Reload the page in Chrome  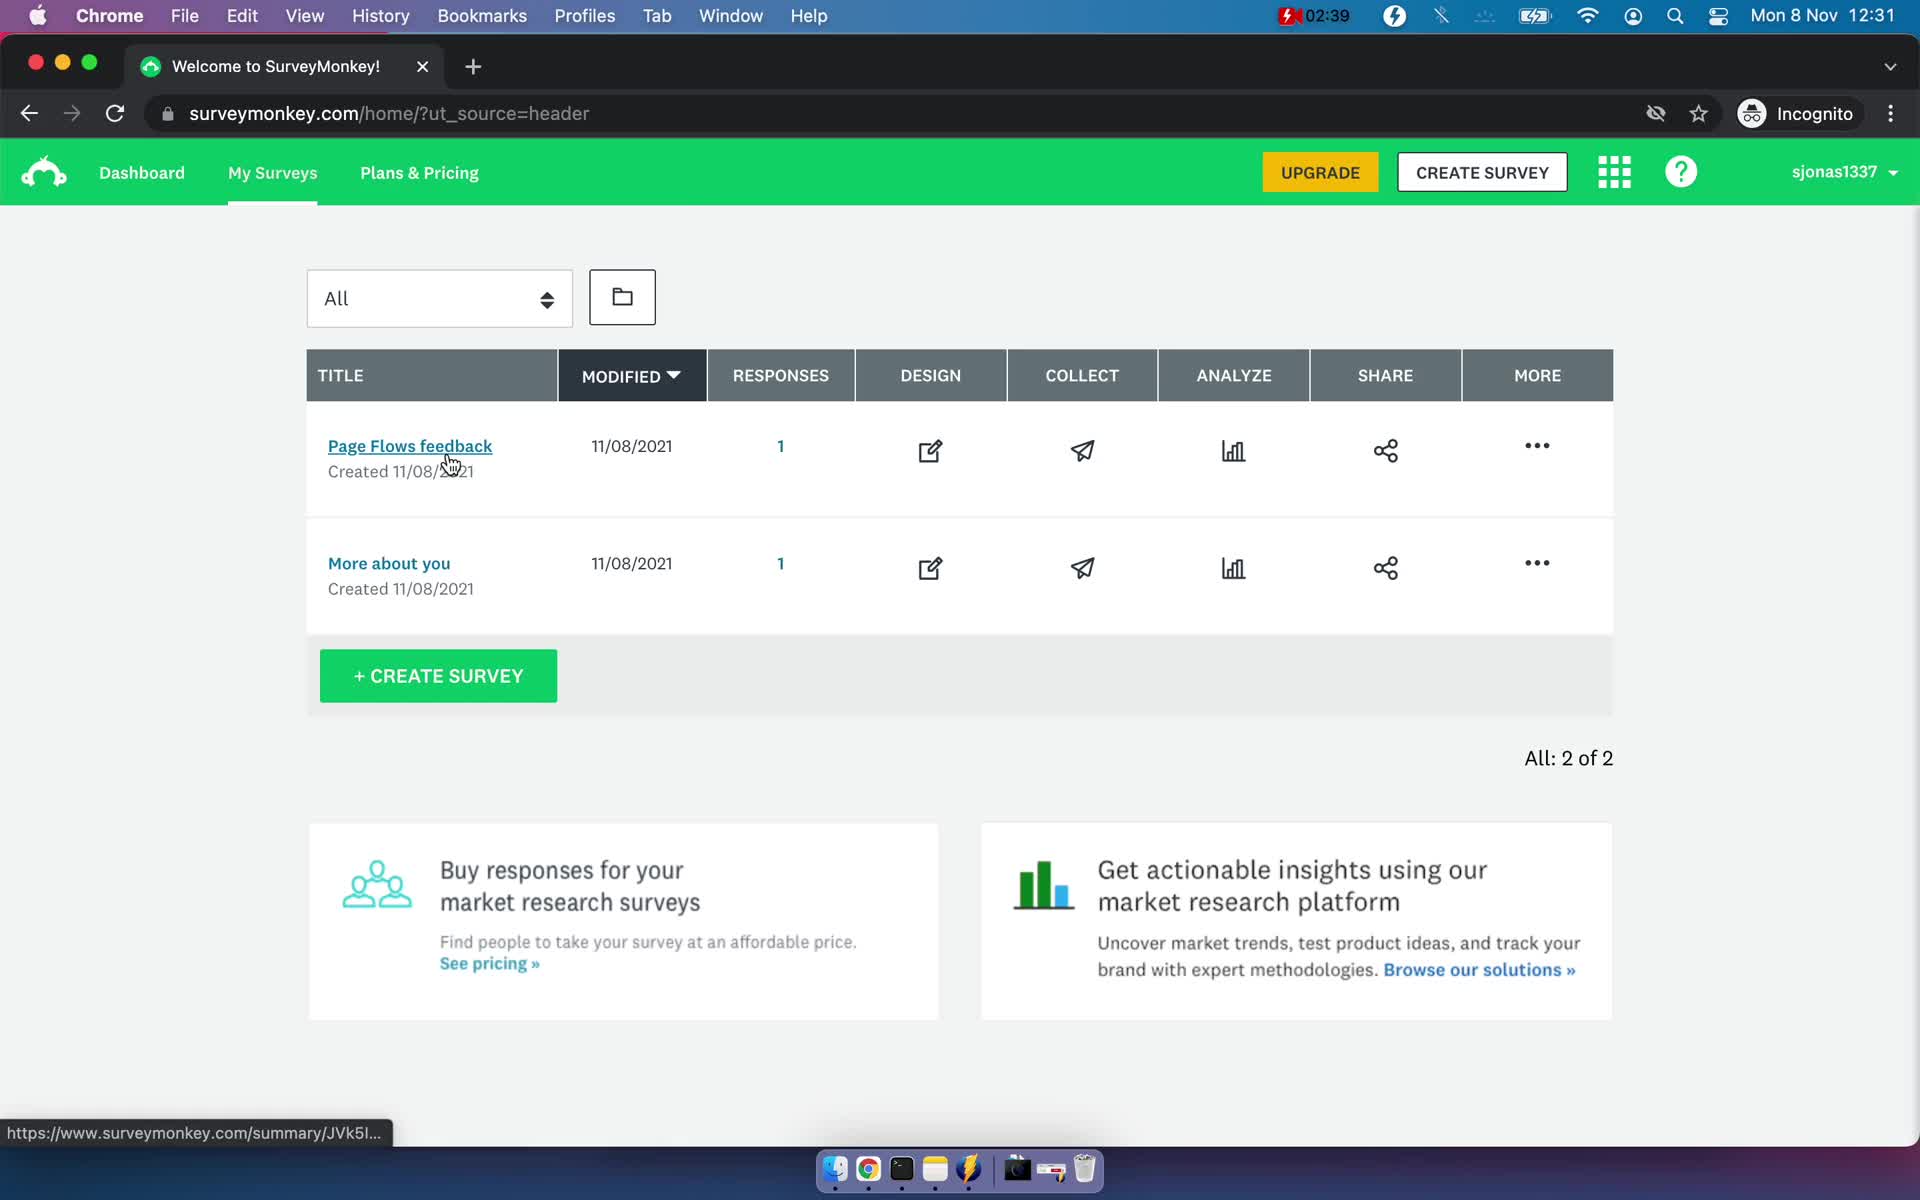115,113
